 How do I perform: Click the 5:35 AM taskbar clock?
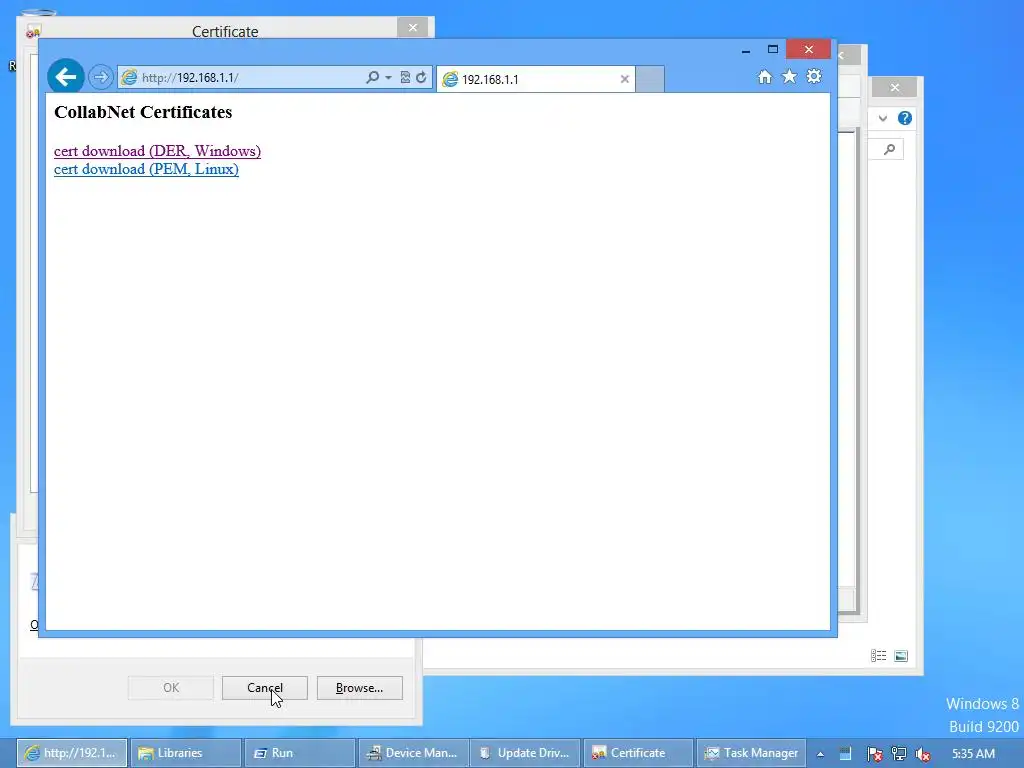tap(973, 753)
